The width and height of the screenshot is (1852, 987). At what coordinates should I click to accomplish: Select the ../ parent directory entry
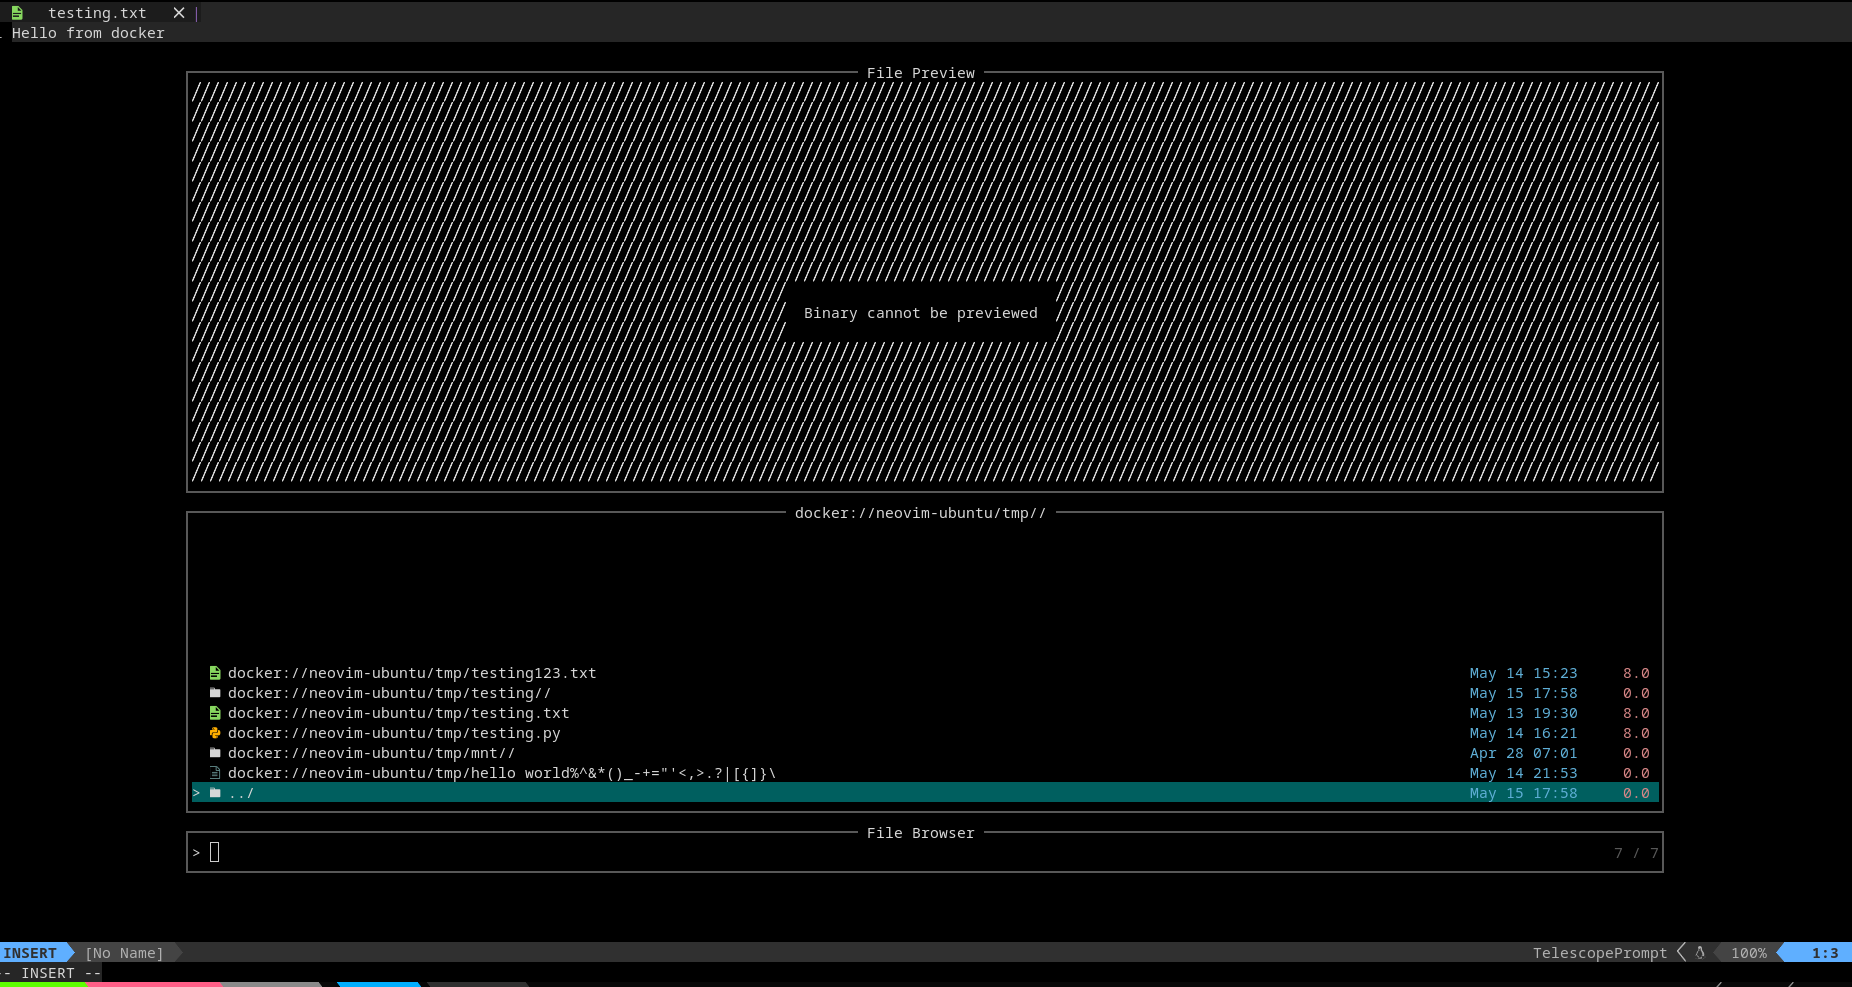242,792
